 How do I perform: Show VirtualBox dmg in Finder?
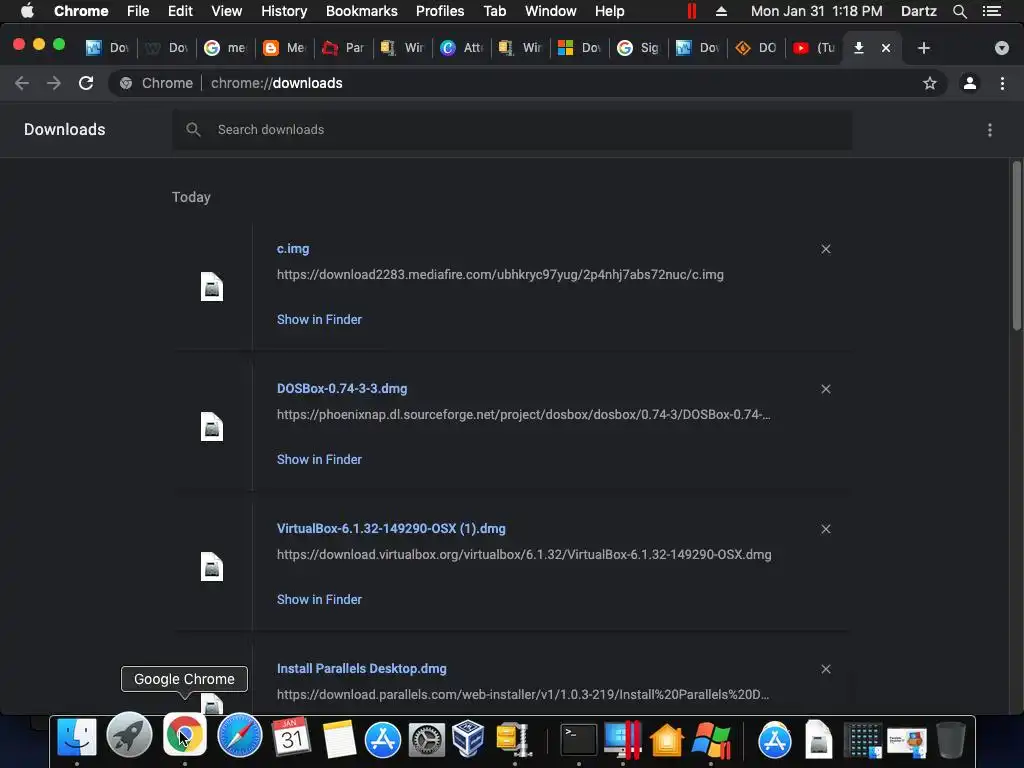tap(319, 600)
